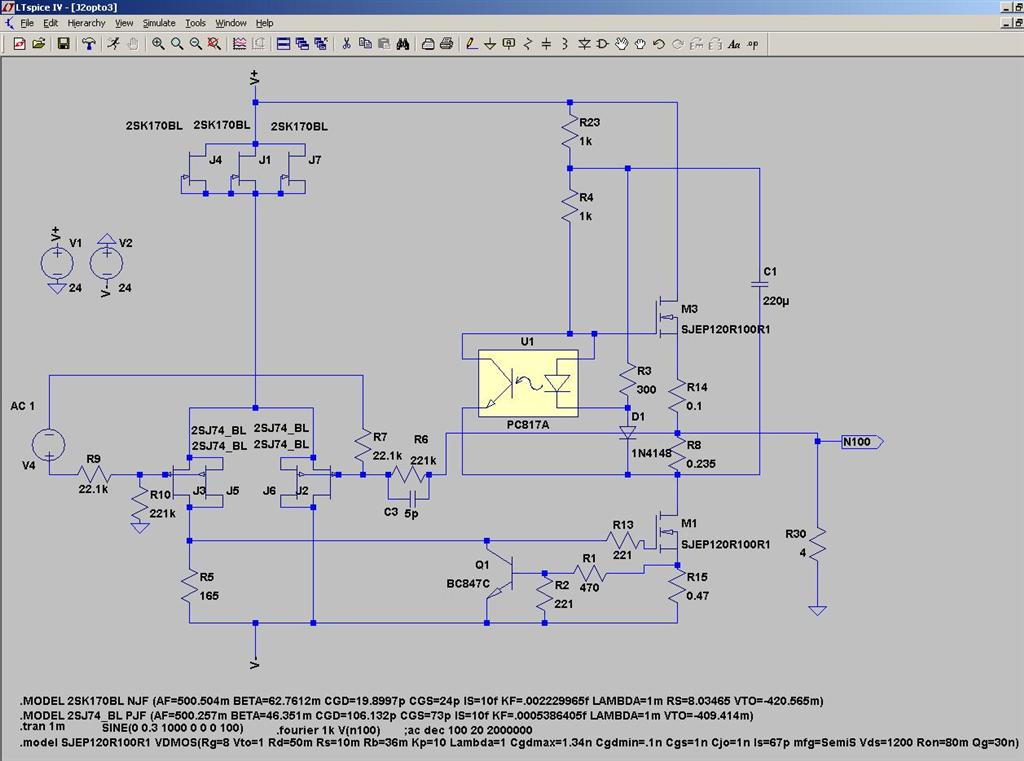The image size is (1024, 761).
Task: Click the Halt hand icon
Action: click(x=133, y=44)
